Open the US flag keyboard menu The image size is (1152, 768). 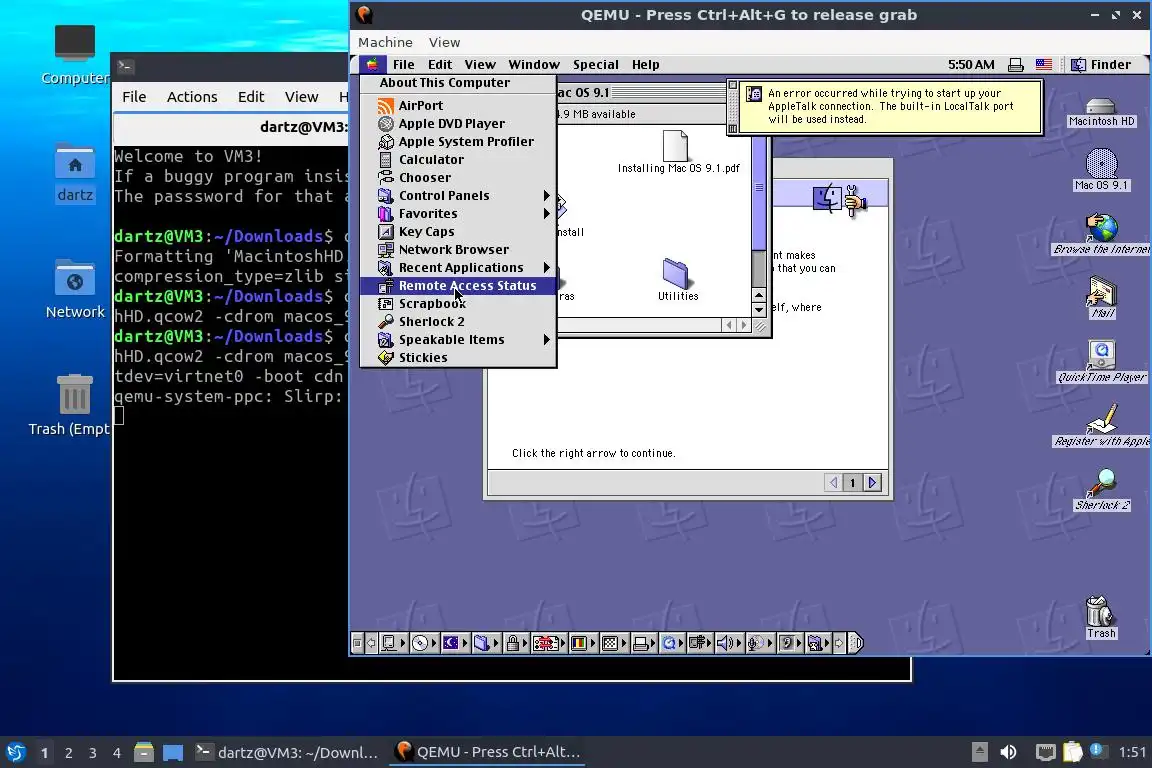1043,65
